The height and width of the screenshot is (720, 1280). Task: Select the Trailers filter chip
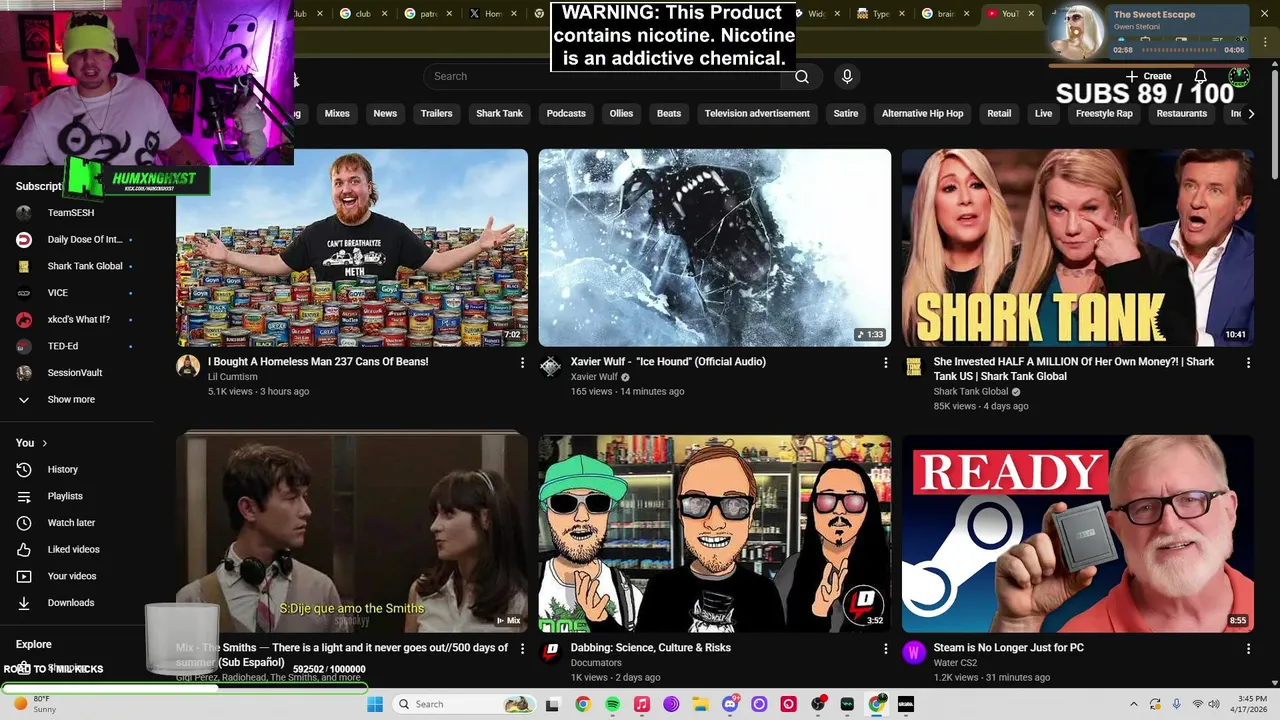(x=436, y=114)
